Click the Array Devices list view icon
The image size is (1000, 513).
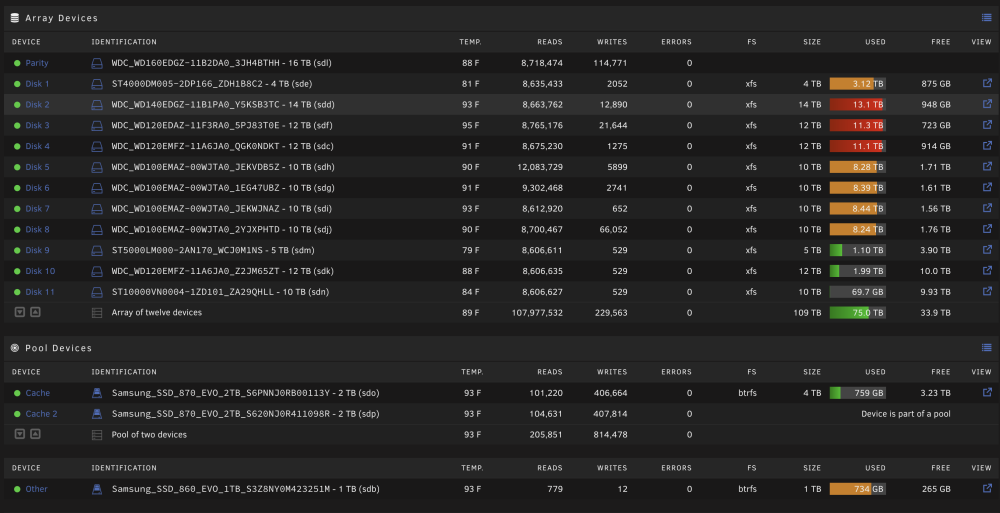coord(987,18)
